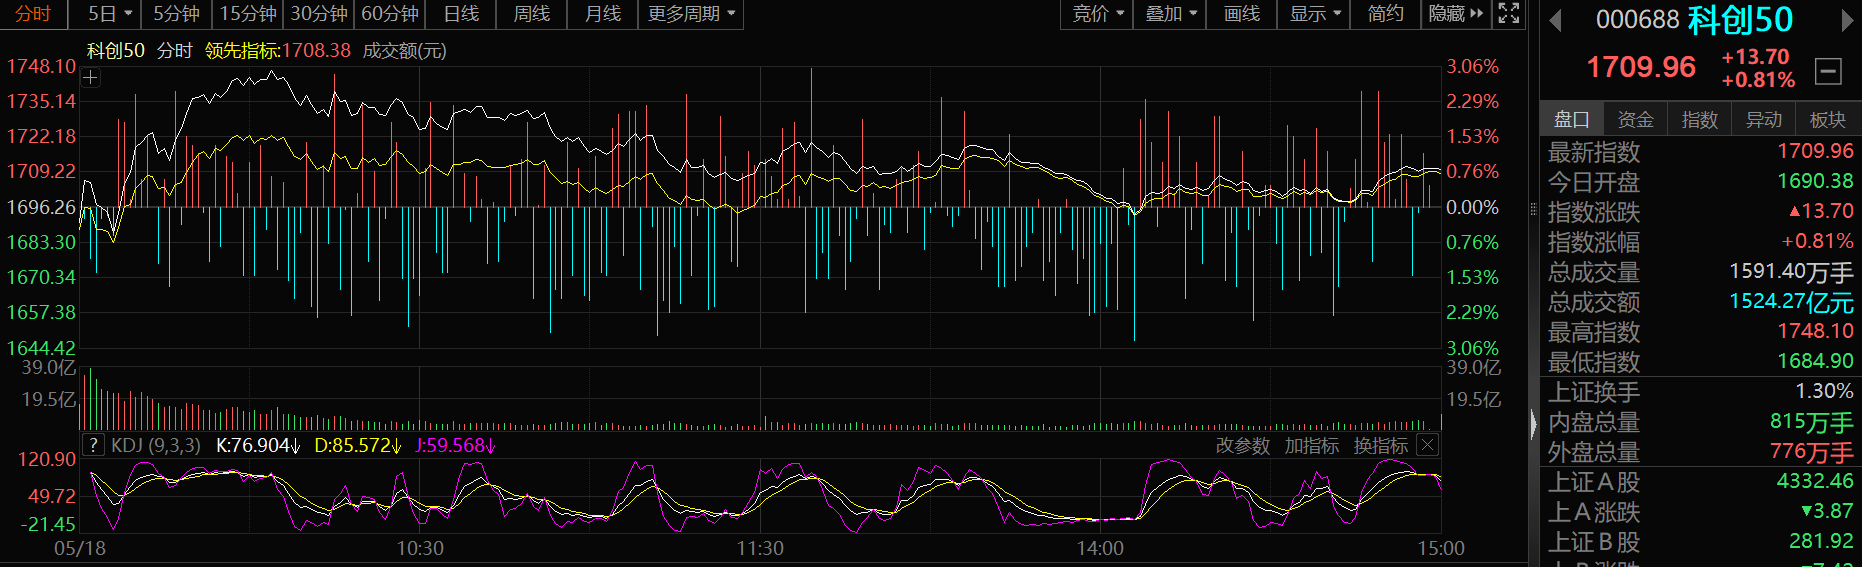1862x567 pixels.
Task: Go to next stock with right arrow
Action: (1847, 20)
